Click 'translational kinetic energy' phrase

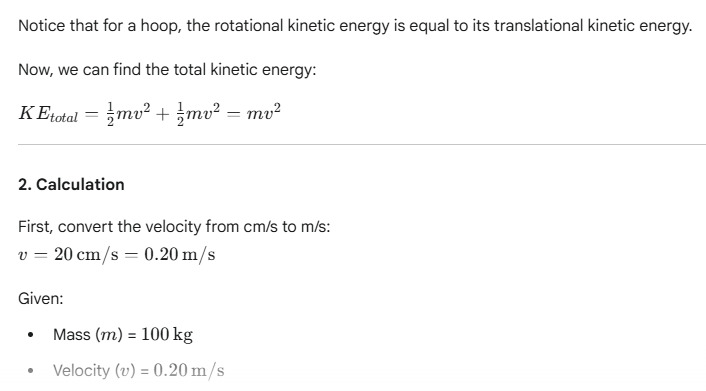pyautogui.click(x=593, y=26)
